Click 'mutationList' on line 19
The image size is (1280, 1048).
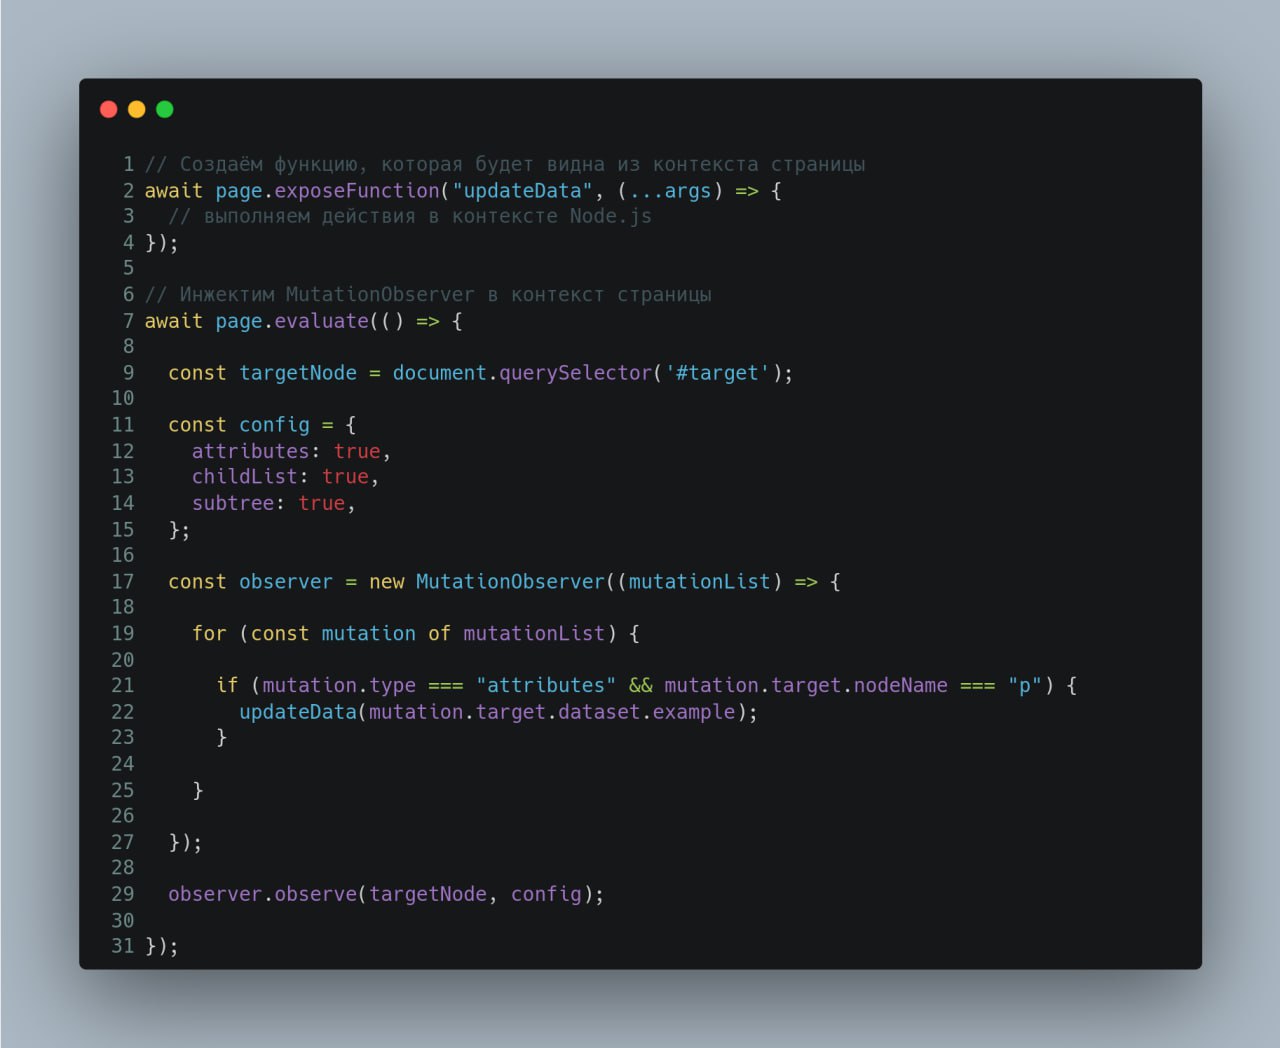coord(534,633)
